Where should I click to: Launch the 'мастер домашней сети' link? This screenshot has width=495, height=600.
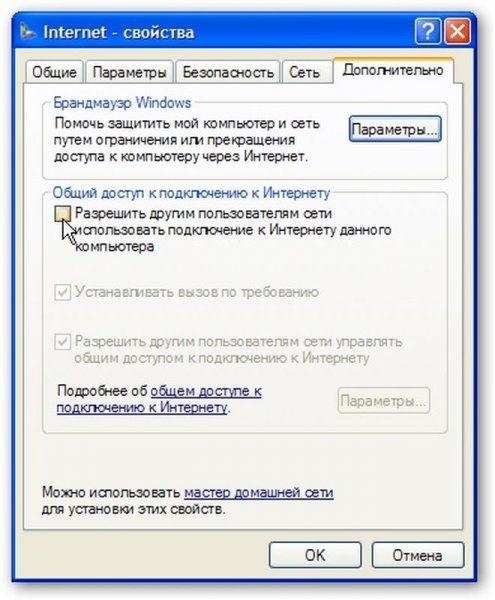point(259,492)
